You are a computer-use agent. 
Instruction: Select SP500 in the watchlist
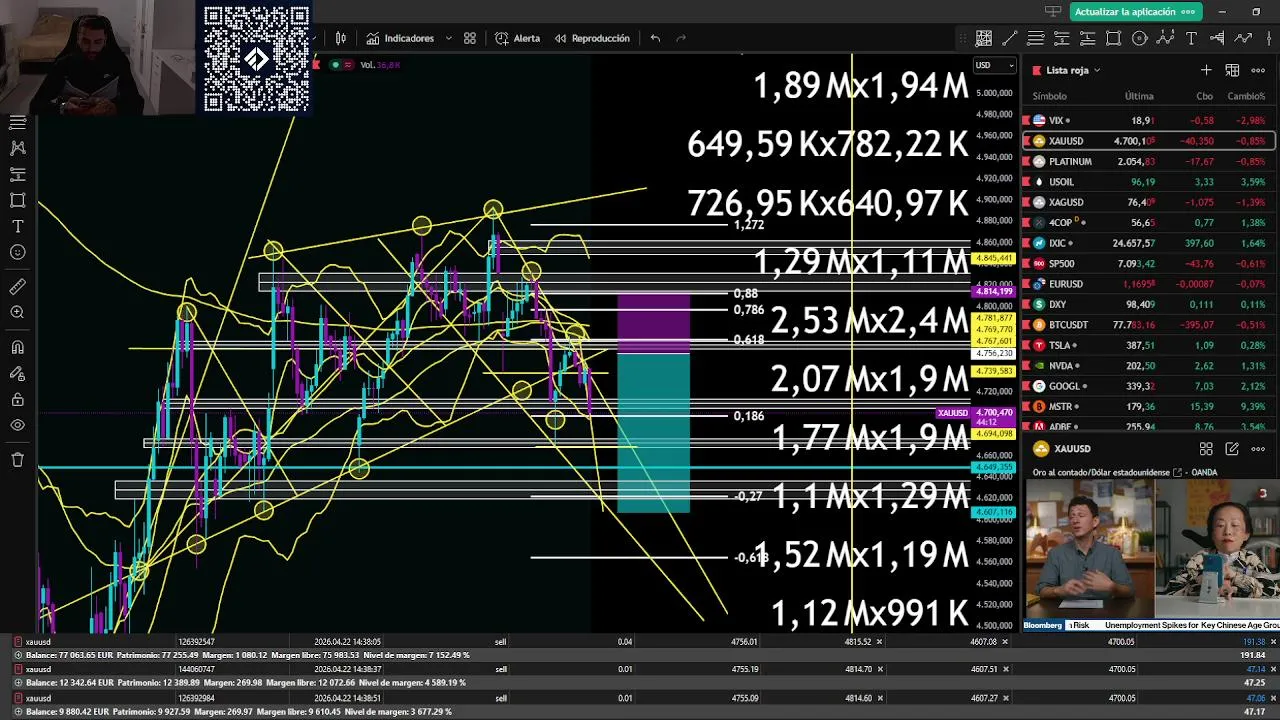pyautogui.click(x=1148, y=263)
